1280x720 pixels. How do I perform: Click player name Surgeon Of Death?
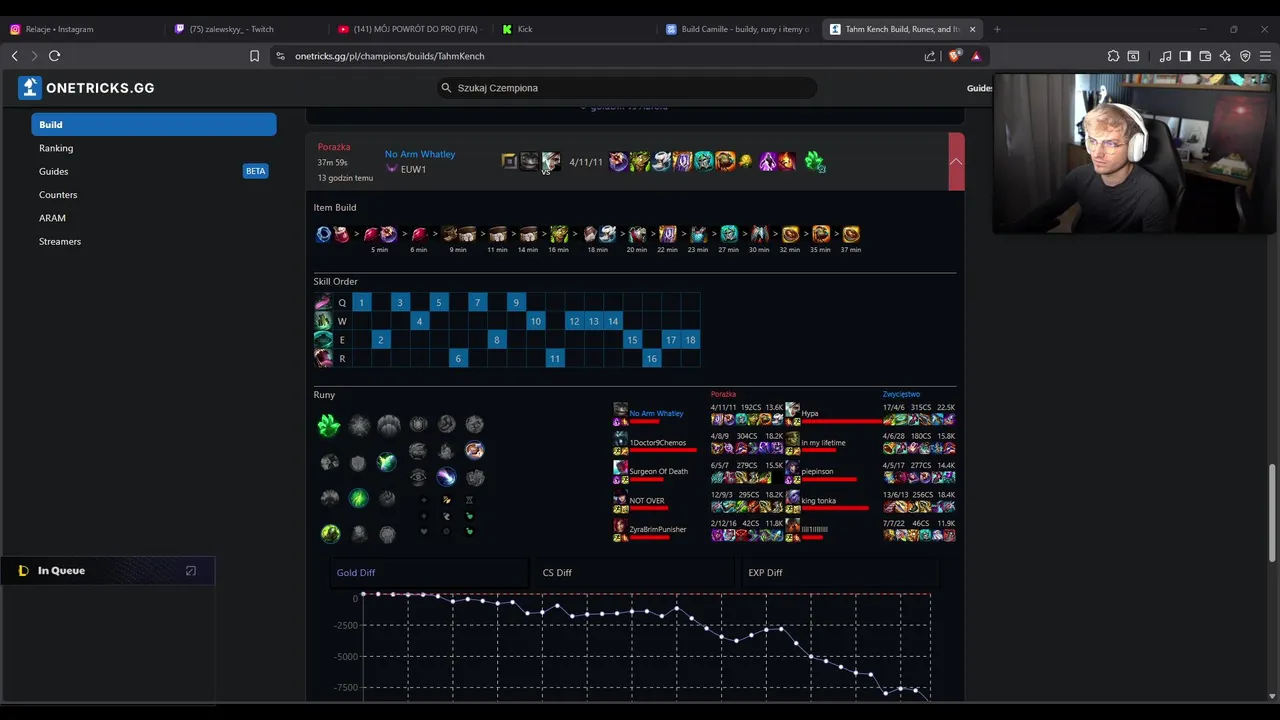pos(659,471)
